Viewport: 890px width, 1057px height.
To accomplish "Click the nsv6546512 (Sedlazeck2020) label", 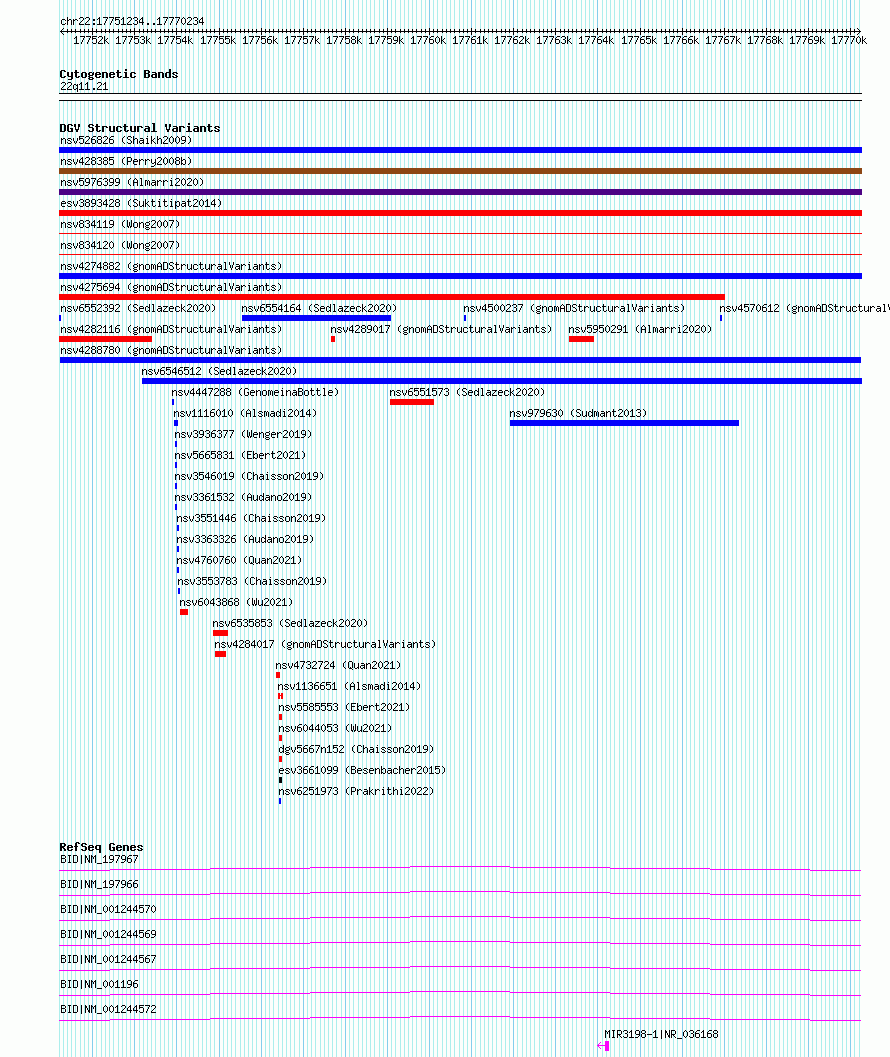I will (219, 371).
